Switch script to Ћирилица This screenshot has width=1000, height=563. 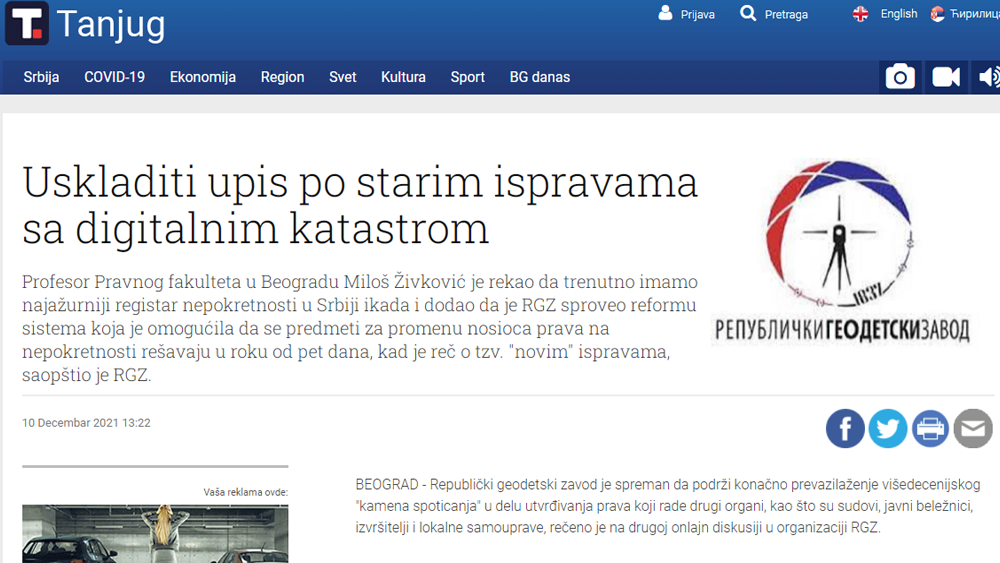point(974,14)
